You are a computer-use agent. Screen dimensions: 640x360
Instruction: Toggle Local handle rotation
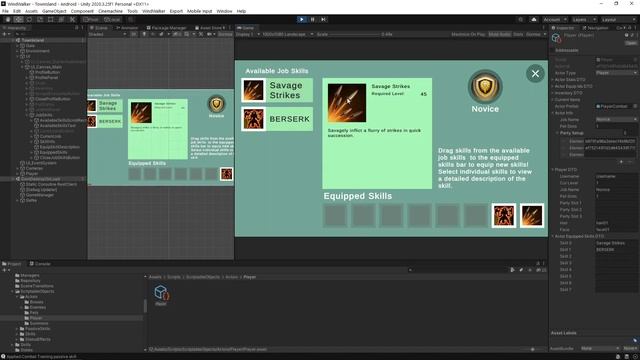pyautogui.click(x=111, y=19)
